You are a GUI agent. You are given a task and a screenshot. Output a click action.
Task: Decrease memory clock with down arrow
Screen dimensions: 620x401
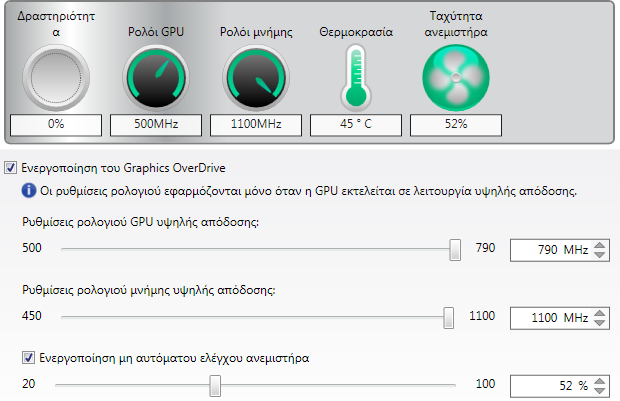[x=599, y=323]
